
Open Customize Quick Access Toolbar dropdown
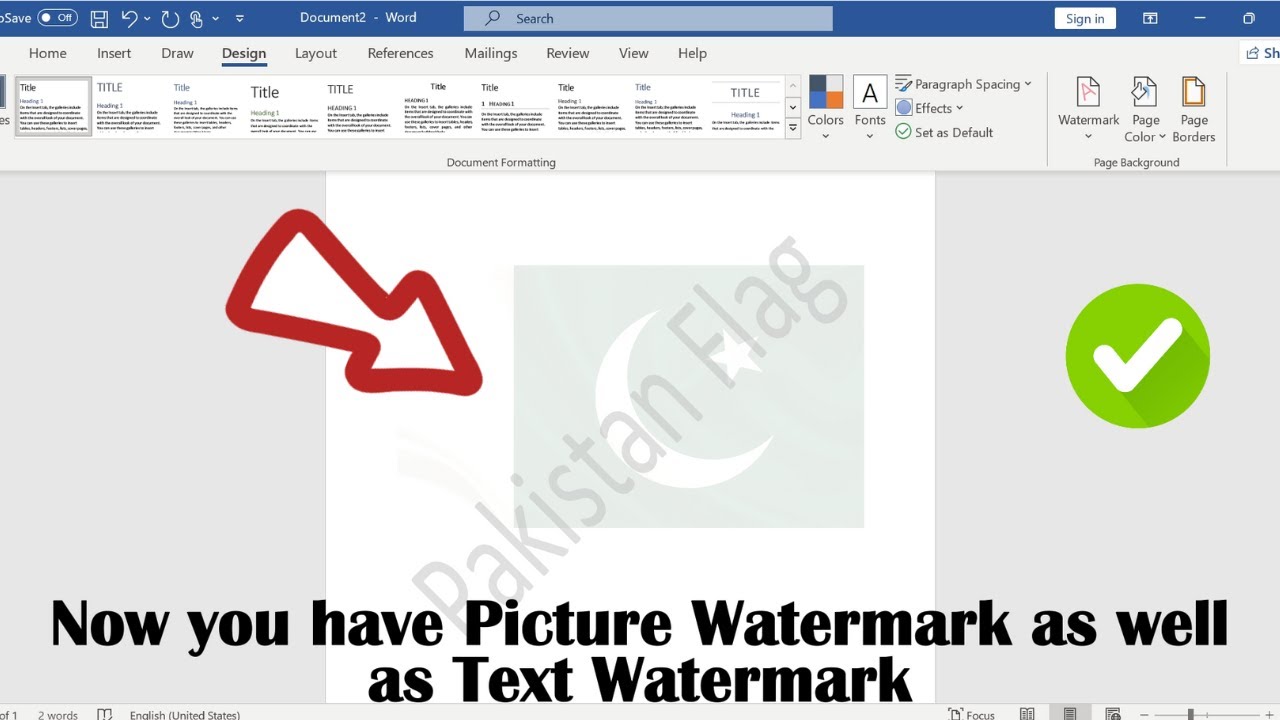[240, 18]
